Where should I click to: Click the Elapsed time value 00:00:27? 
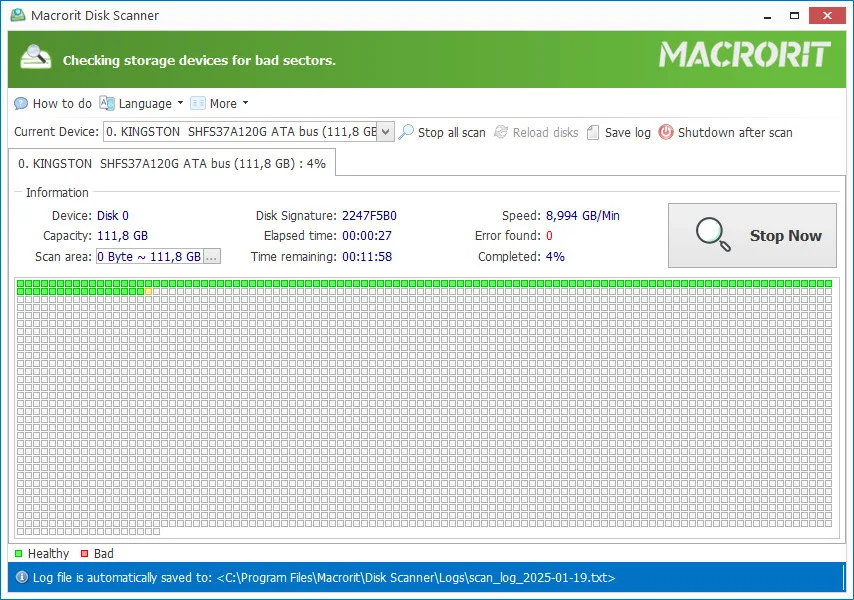pos(367,236)
